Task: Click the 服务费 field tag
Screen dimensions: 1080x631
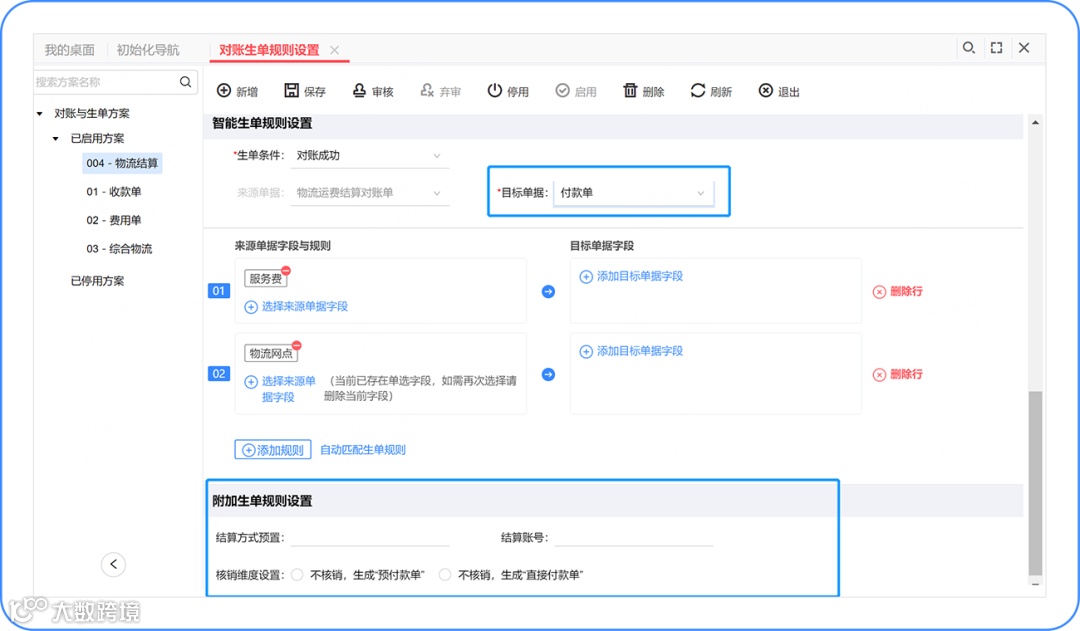Action: coord(265,278)
